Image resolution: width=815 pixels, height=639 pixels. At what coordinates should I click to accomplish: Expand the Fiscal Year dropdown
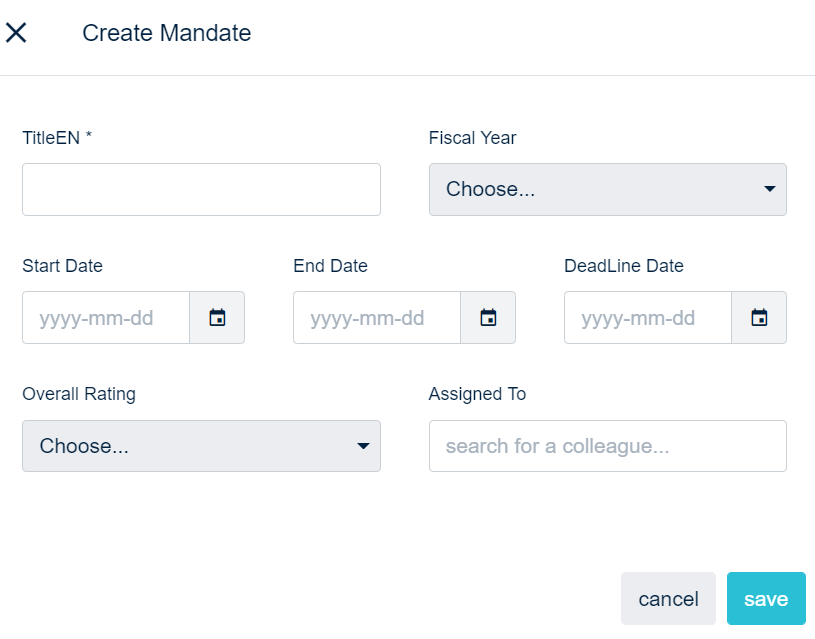pos(607,190)
